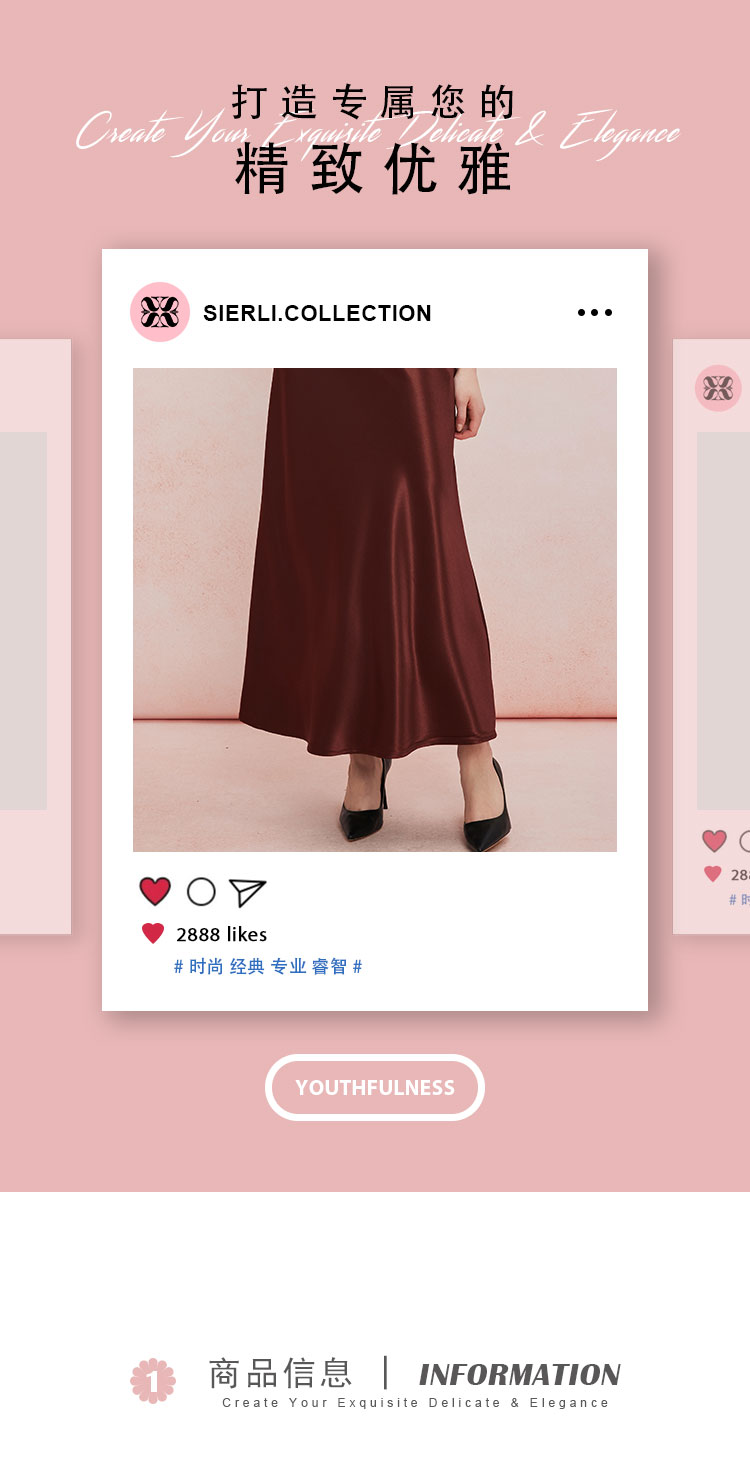Viewport: 750px width, 1461px height.
Task: Click the paper plane share icon
Action: (247, 892)
